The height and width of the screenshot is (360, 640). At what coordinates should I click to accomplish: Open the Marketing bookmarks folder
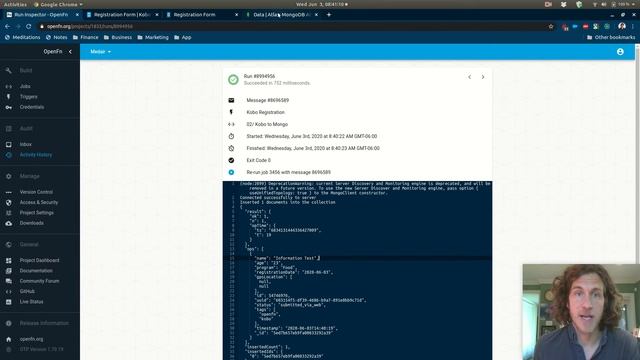click(x=153, y=37)
